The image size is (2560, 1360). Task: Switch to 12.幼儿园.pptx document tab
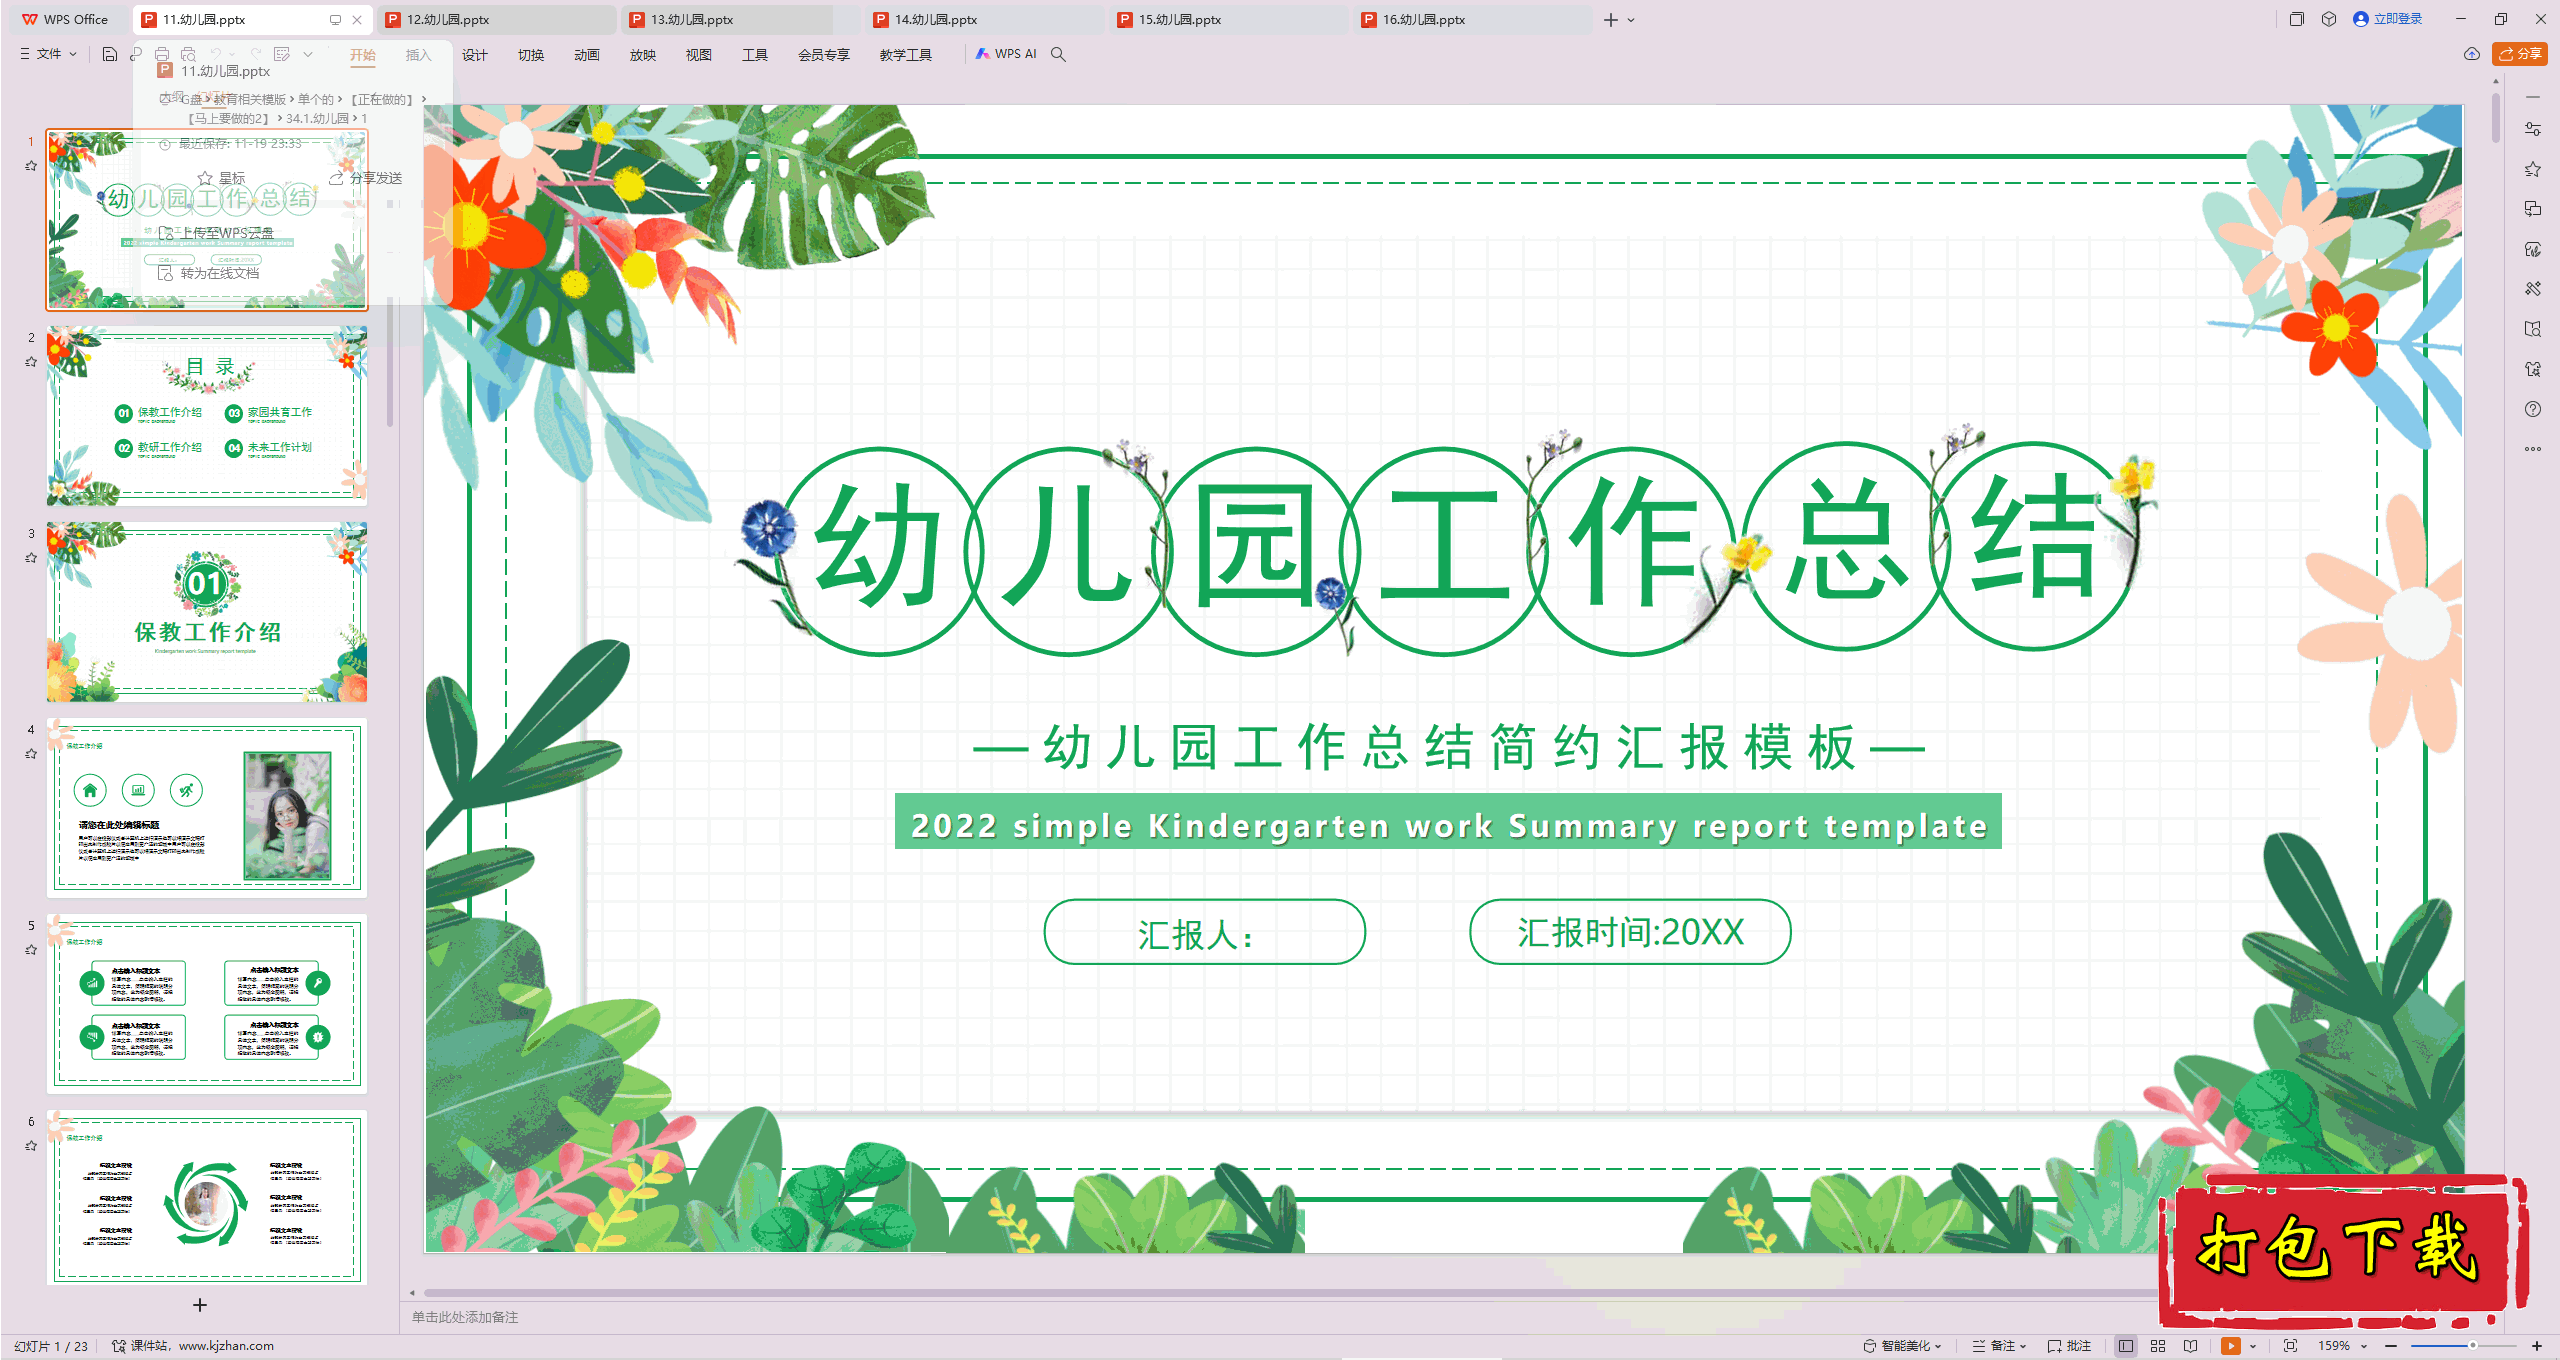tap(497, 19)
